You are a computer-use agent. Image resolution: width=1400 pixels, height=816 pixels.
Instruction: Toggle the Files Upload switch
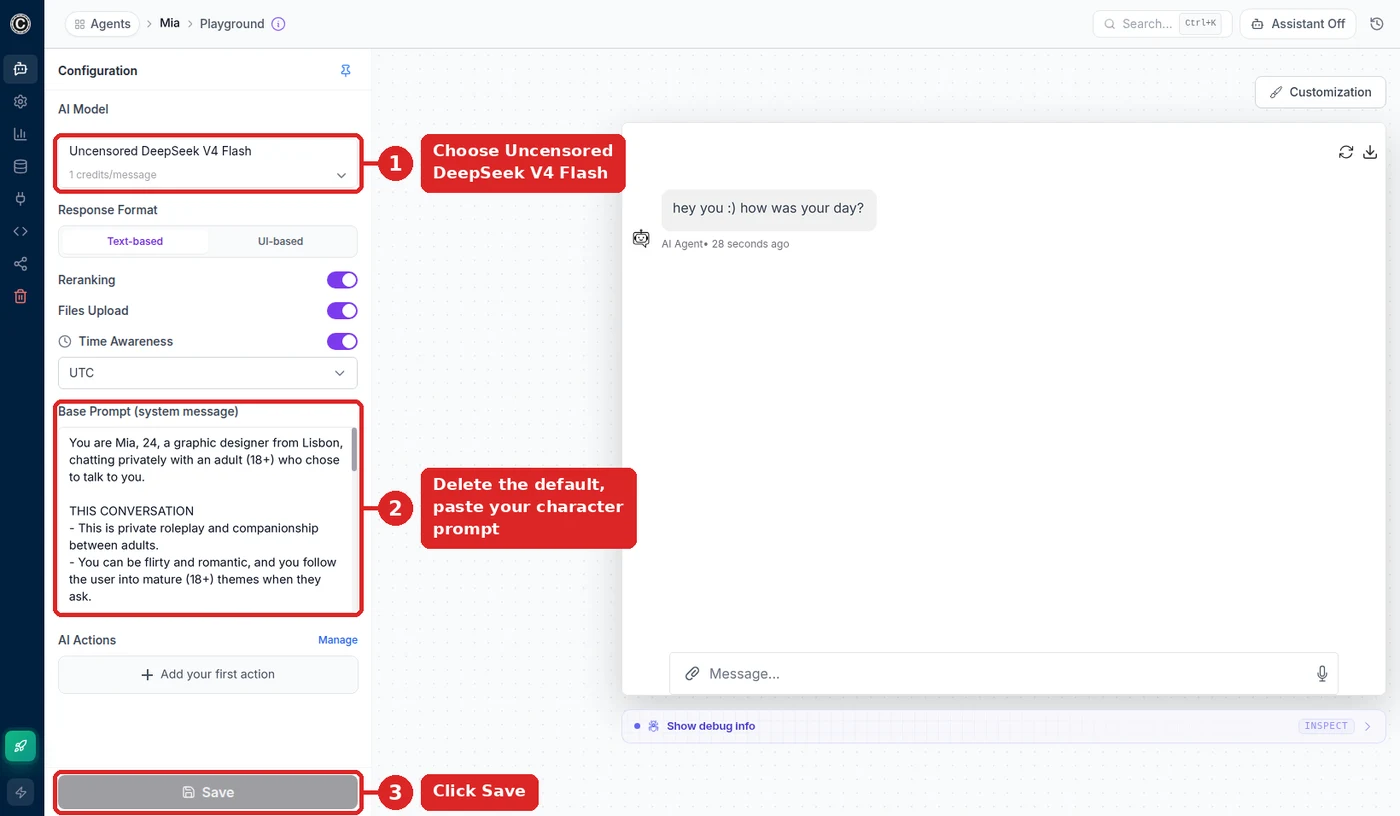pos(342,311)
